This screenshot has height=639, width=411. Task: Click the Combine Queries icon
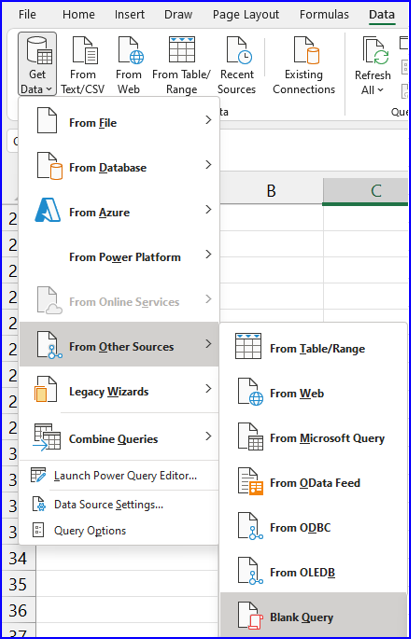click(47, 437)
